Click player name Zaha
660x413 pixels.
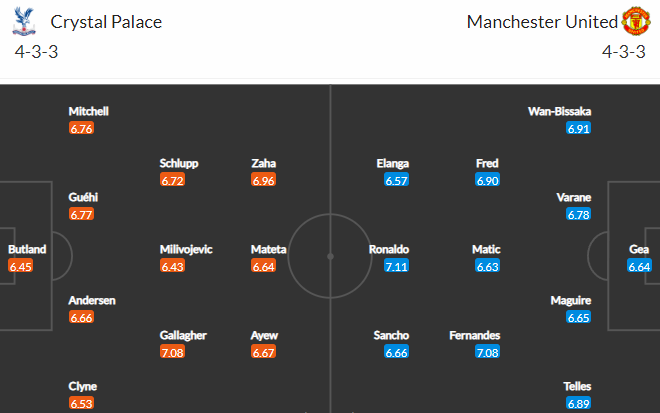tap(263, 163)
